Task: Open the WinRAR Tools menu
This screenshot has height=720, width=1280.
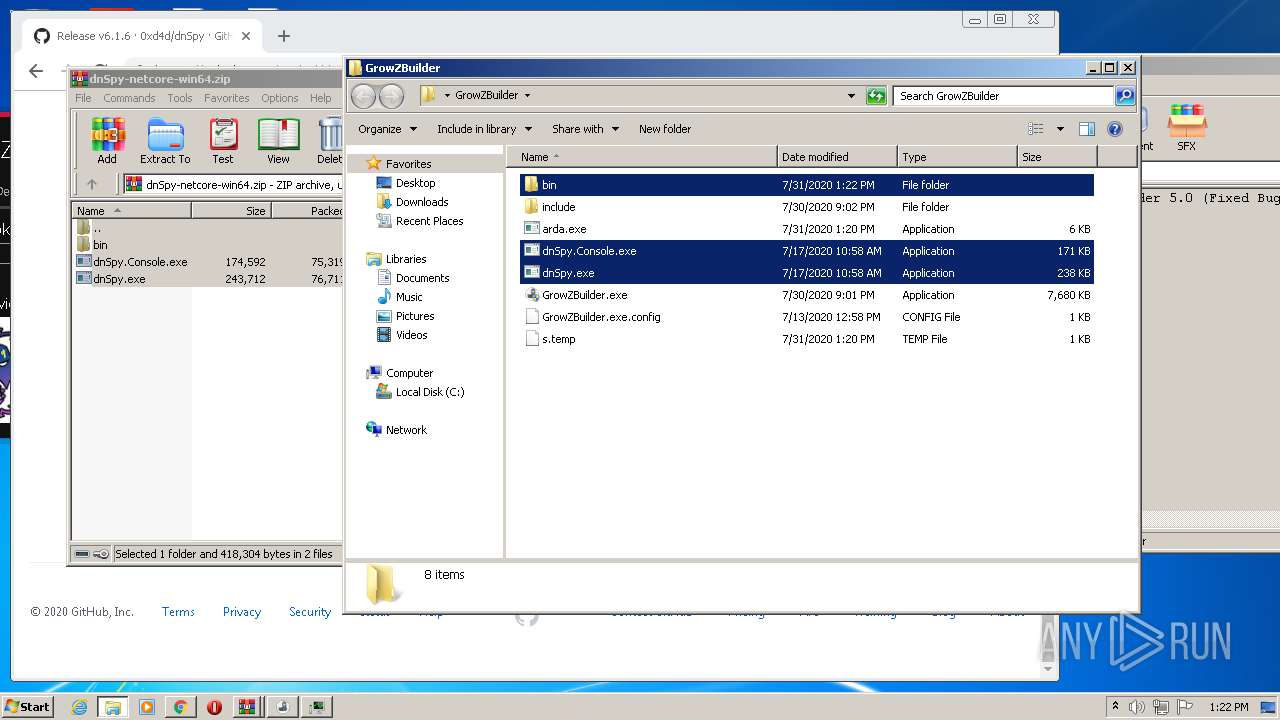Action: click(180, 98)
